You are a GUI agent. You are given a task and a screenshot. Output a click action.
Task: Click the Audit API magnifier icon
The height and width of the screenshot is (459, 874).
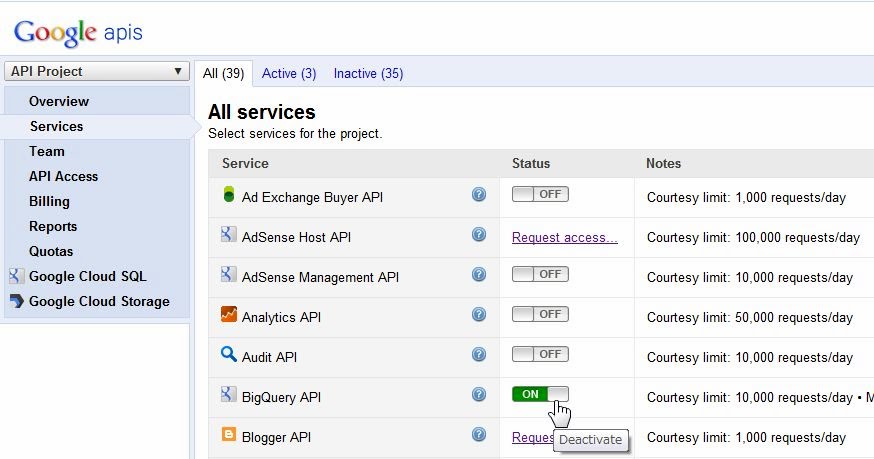click(228, 354)
